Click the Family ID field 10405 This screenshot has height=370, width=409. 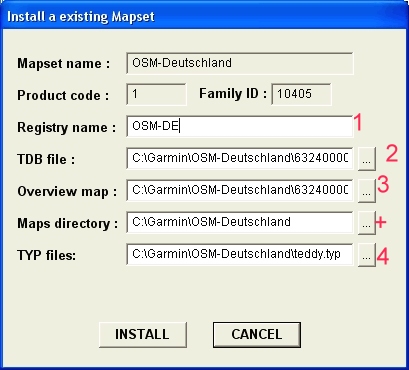click(x=301, y=94)
